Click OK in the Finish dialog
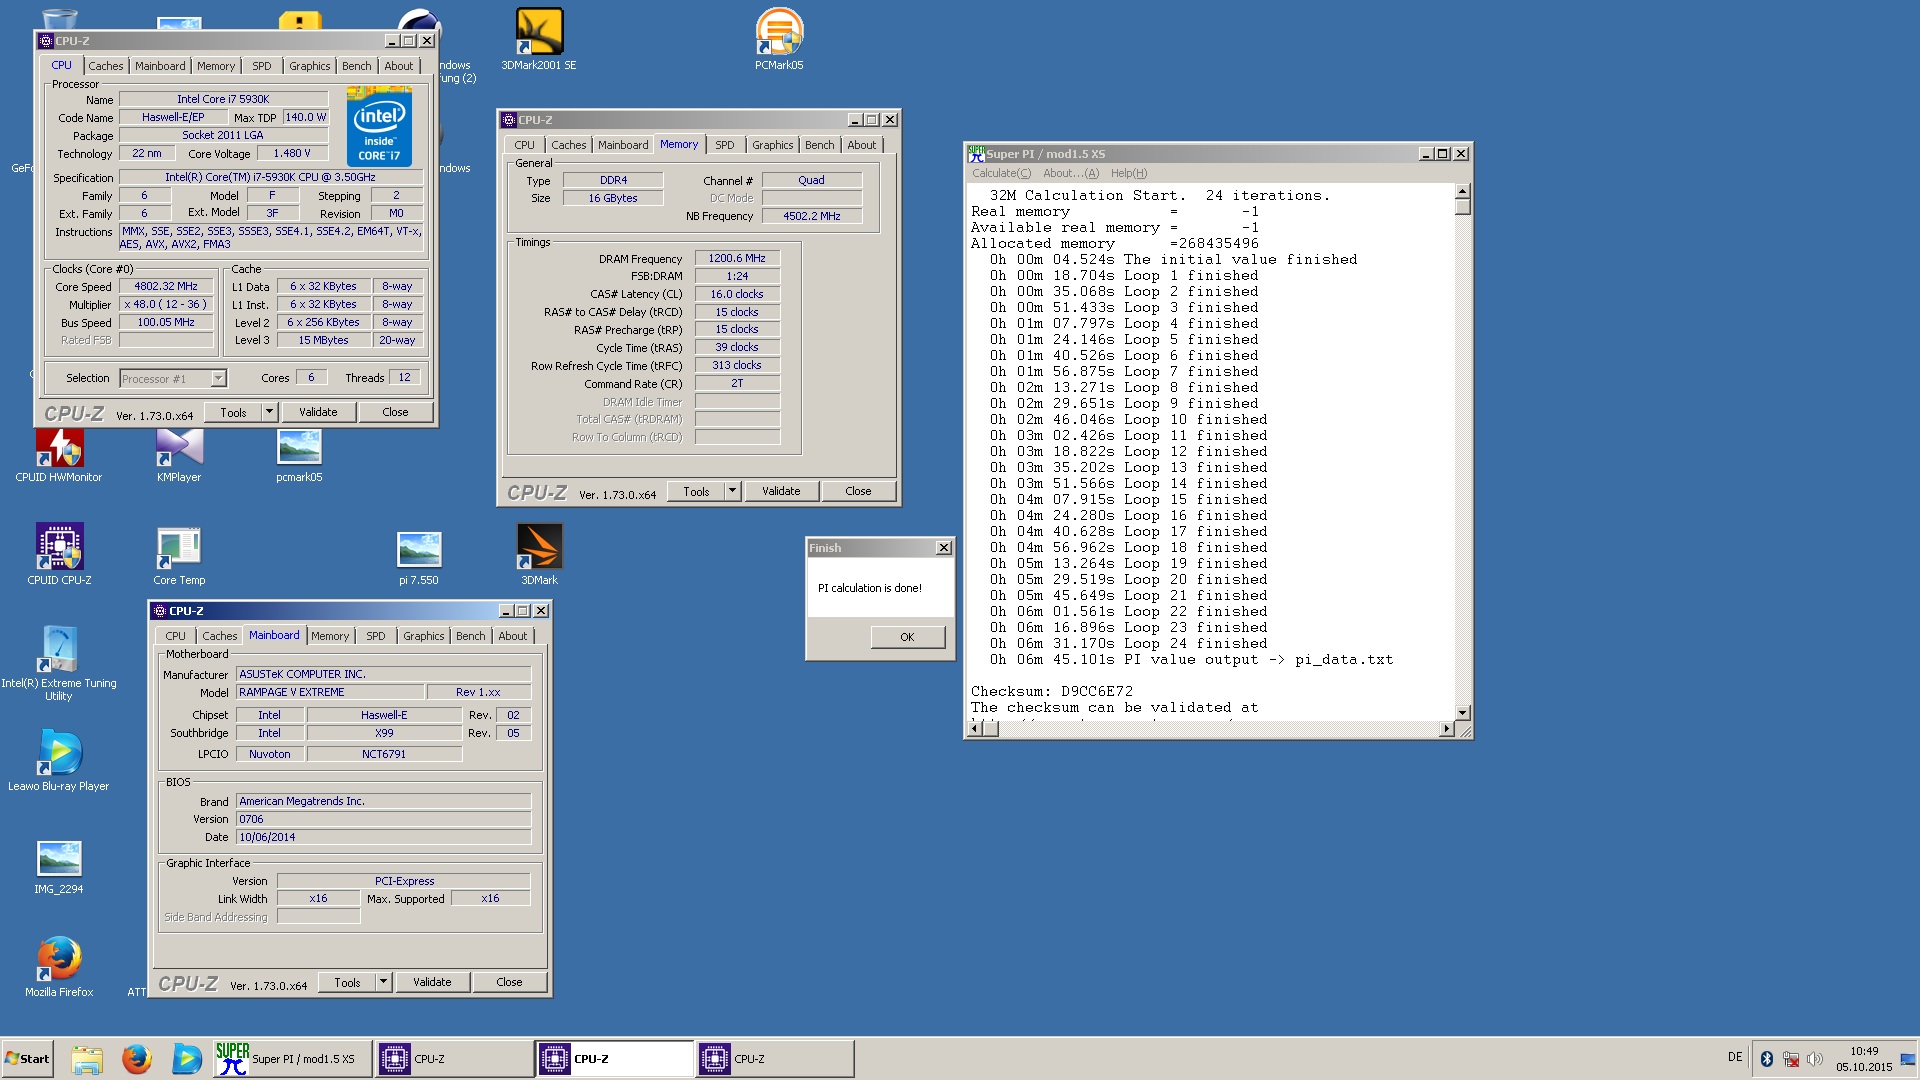 [x=907, y=637]
